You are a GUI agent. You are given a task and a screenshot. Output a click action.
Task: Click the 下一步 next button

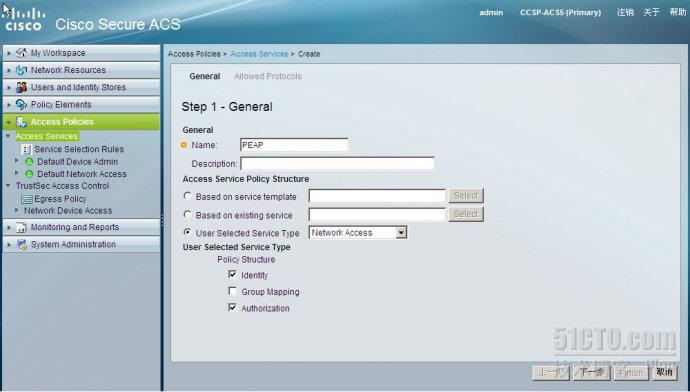click(592, 373)
